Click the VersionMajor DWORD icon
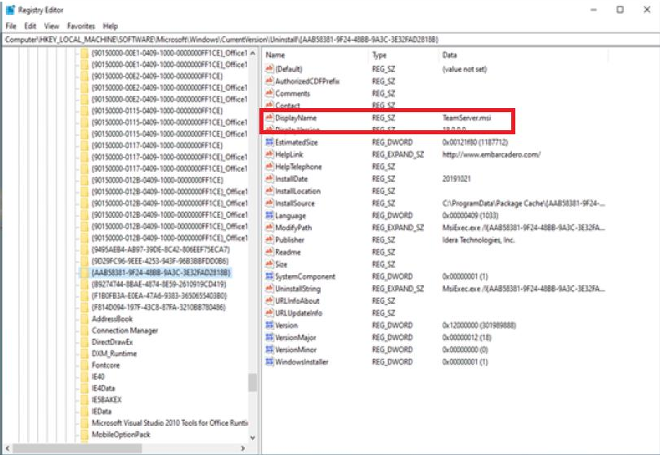 (269, 337)
